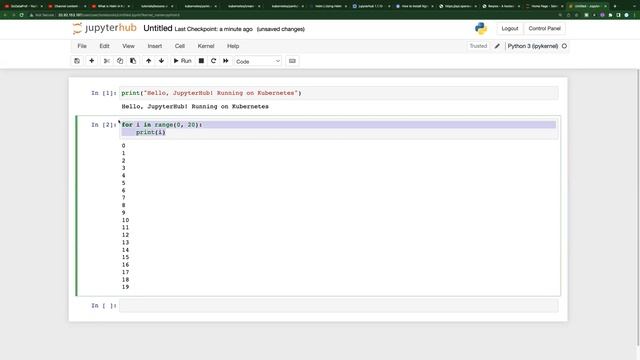Restart the kernel with circular arrow icon
The width and height of the screenshot is (640, 360).
click(x=213, y=61)
